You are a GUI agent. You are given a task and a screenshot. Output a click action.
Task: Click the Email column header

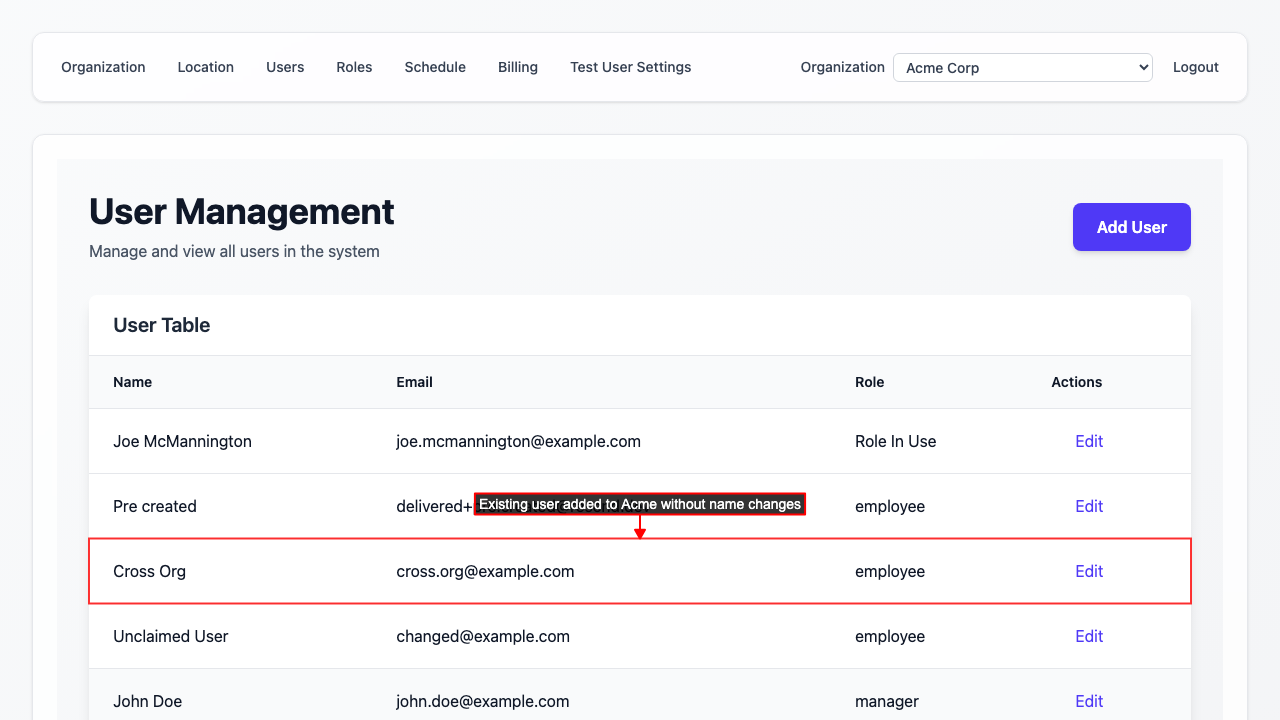pos(414,382)
